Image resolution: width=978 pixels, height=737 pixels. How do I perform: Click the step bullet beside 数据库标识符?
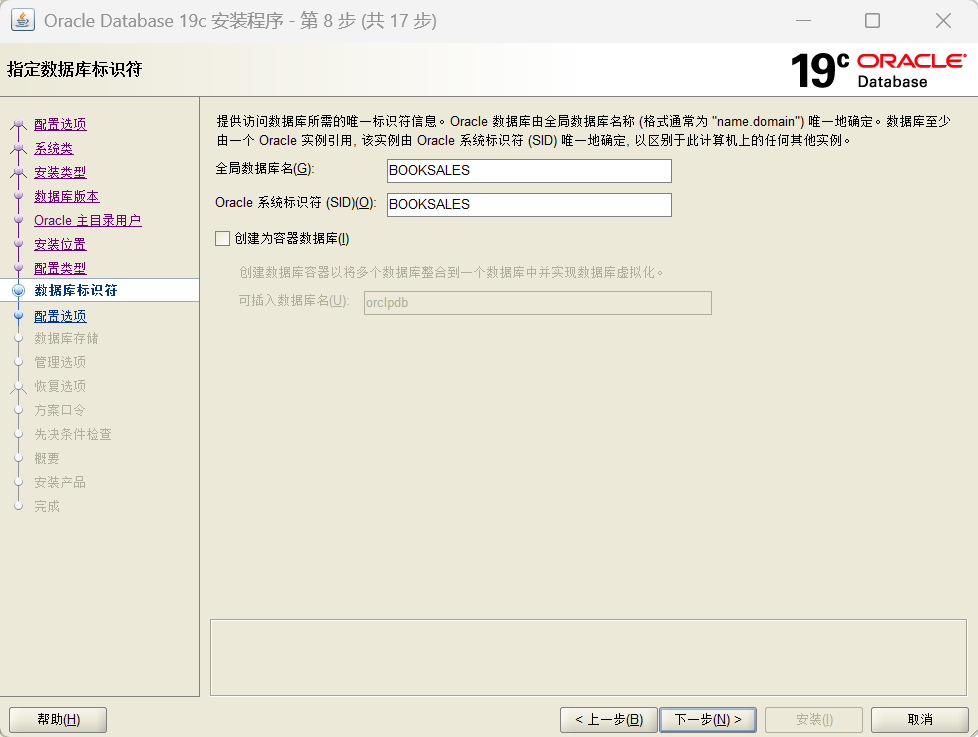[x=19, y=291]
